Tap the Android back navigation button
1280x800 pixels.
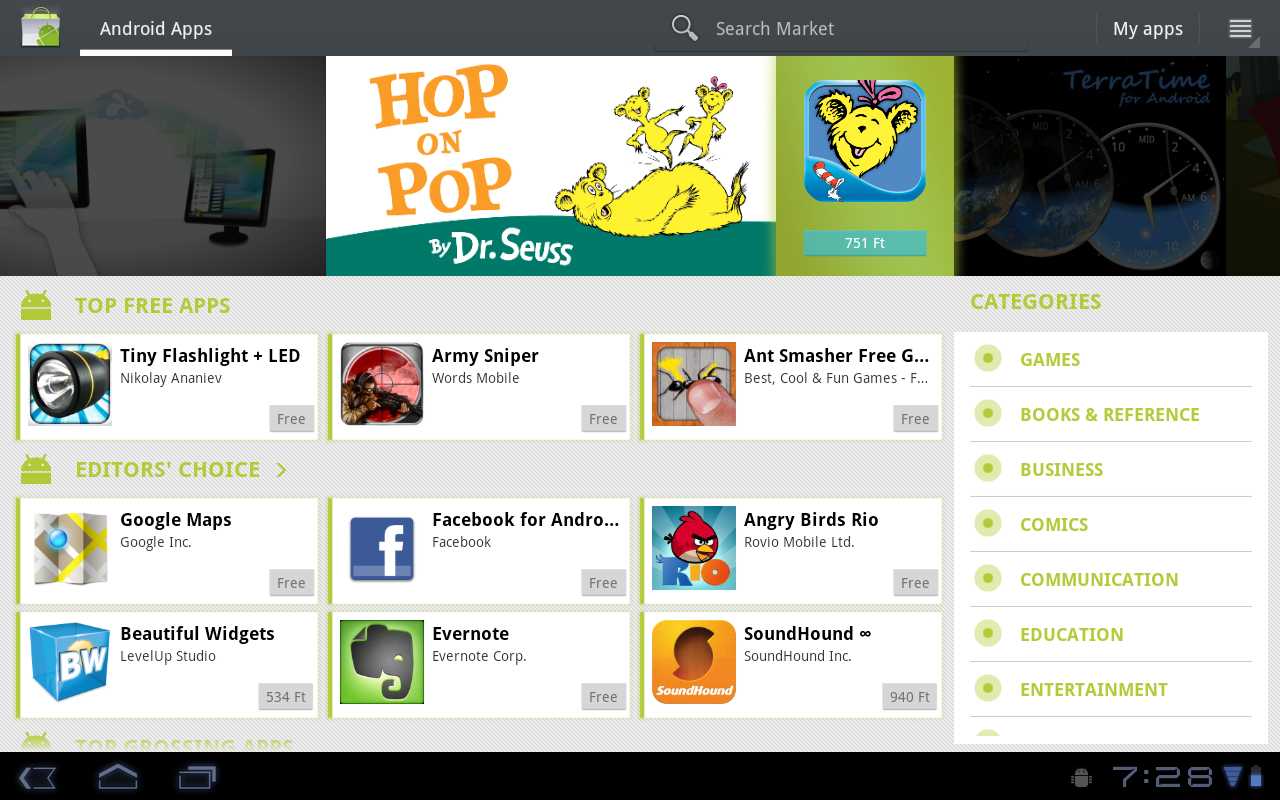[37, 777]
